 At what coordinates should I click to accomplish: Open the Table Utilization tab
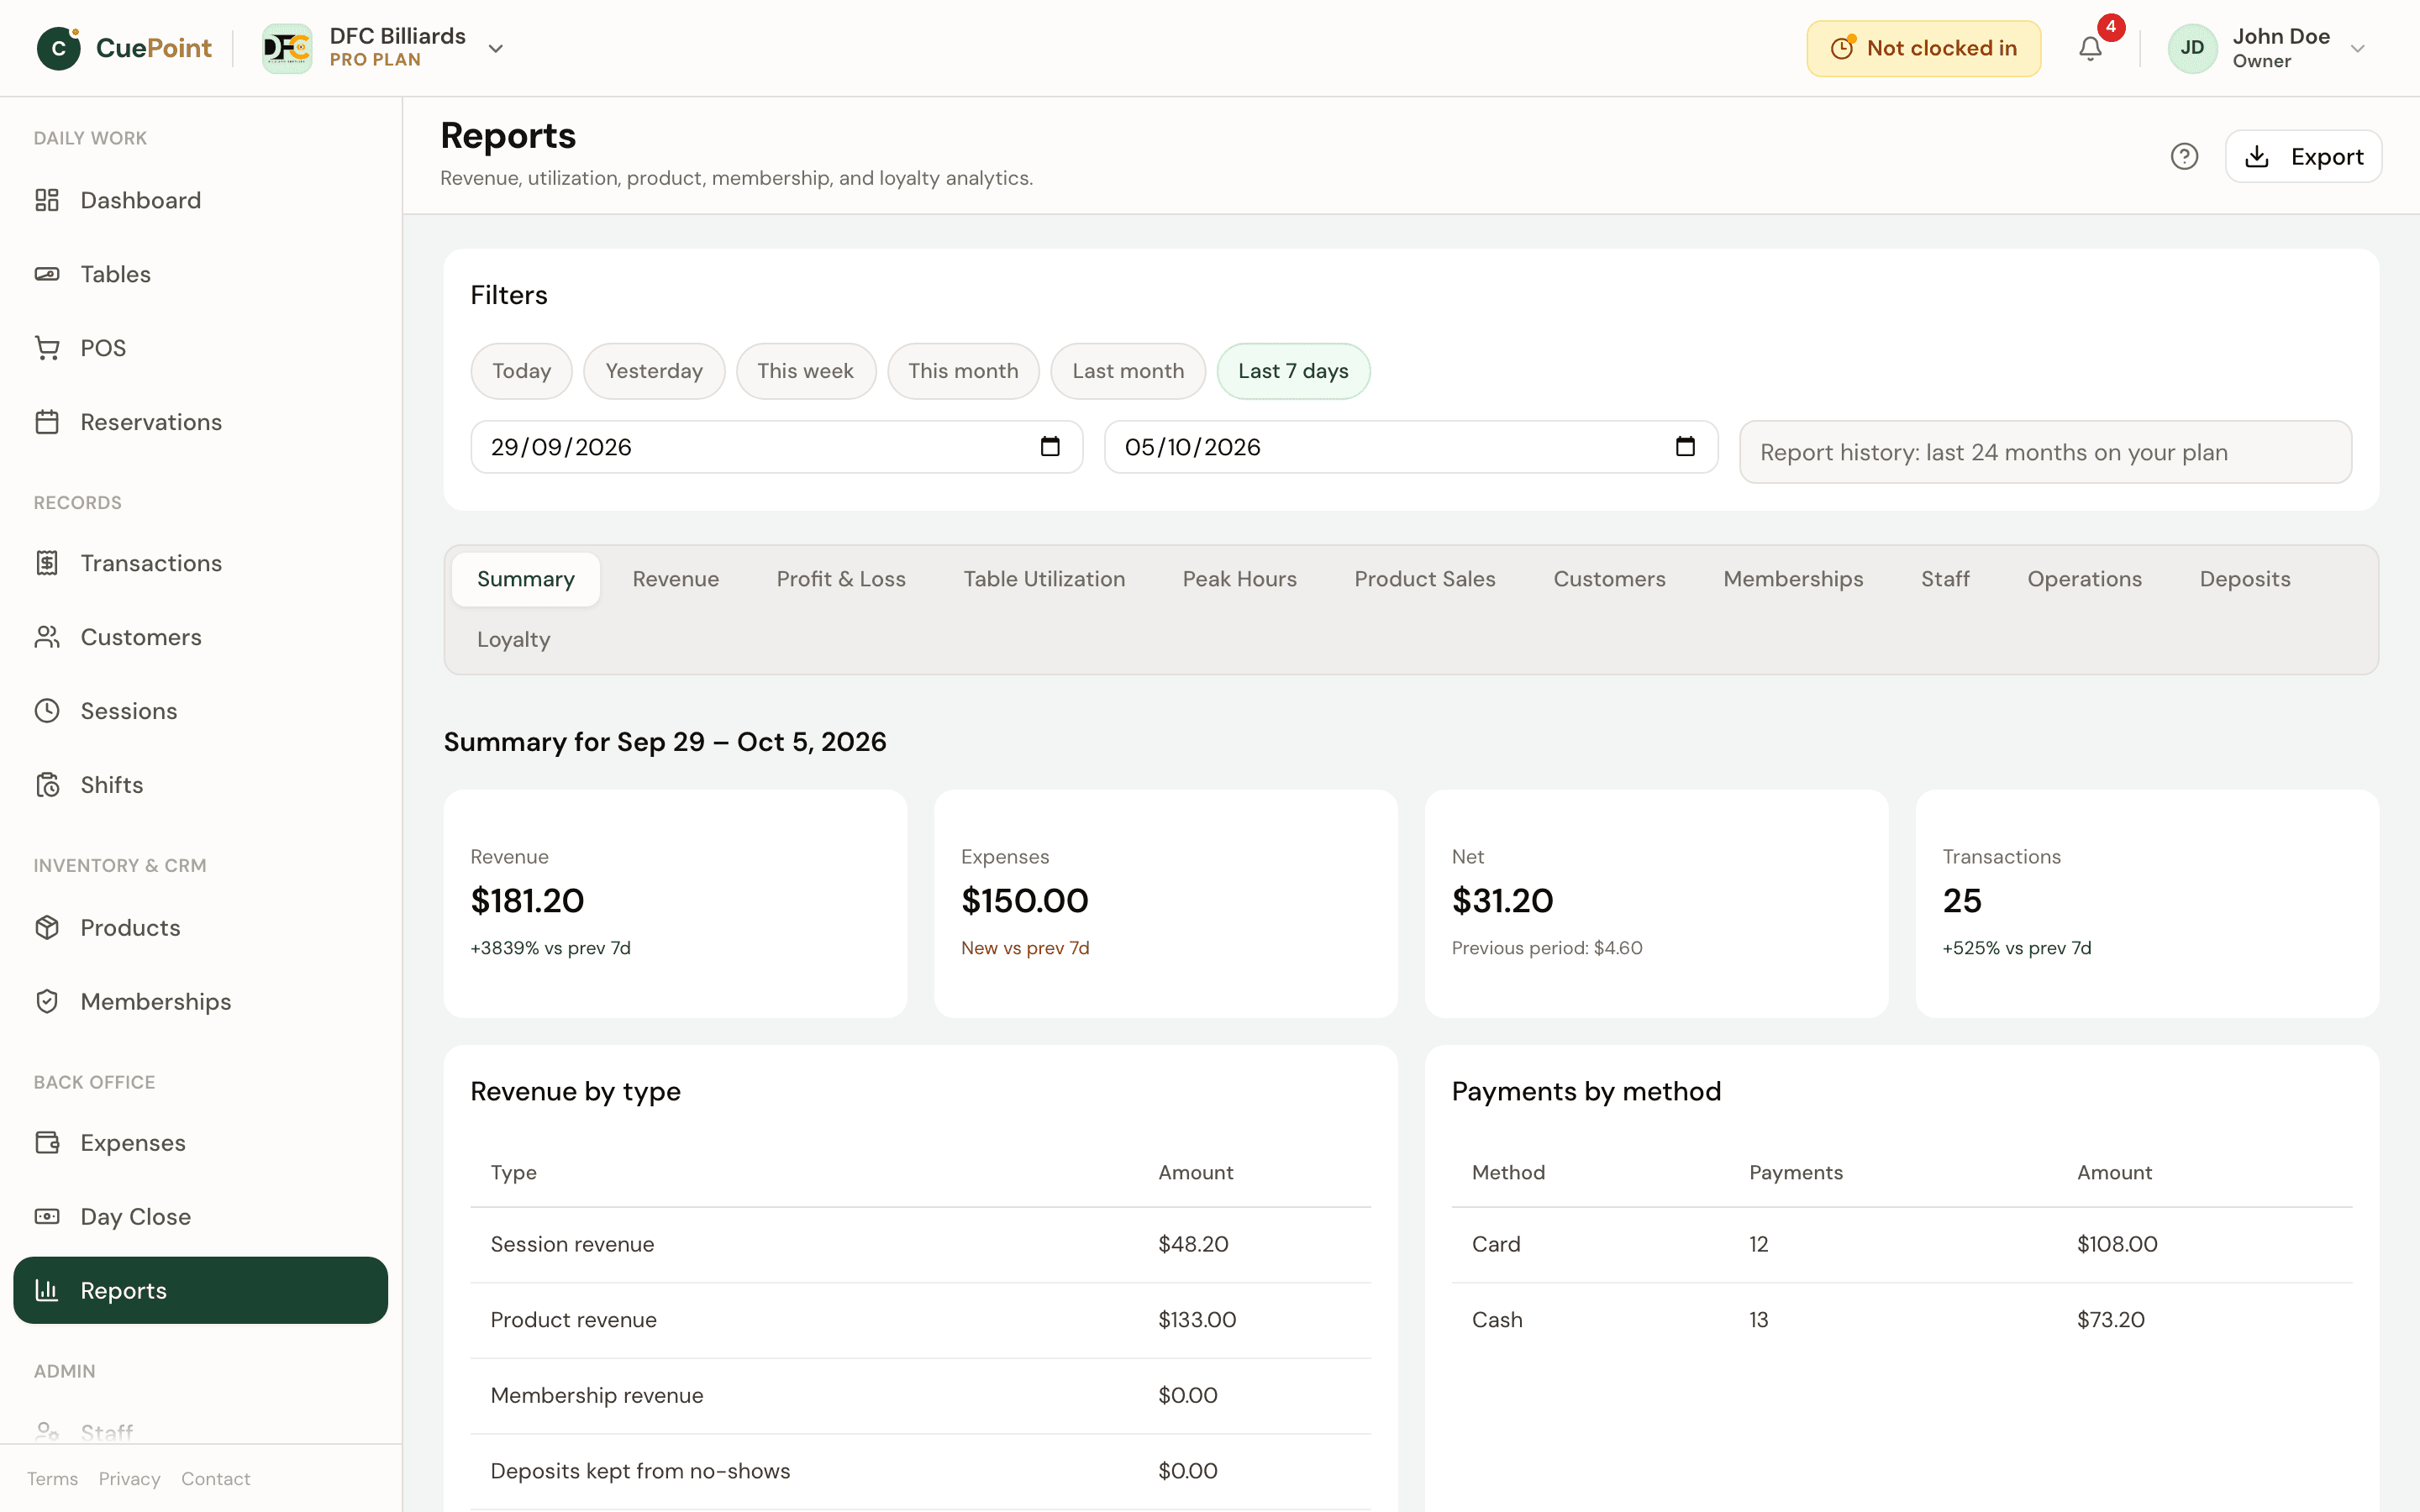coord(1044,579)
